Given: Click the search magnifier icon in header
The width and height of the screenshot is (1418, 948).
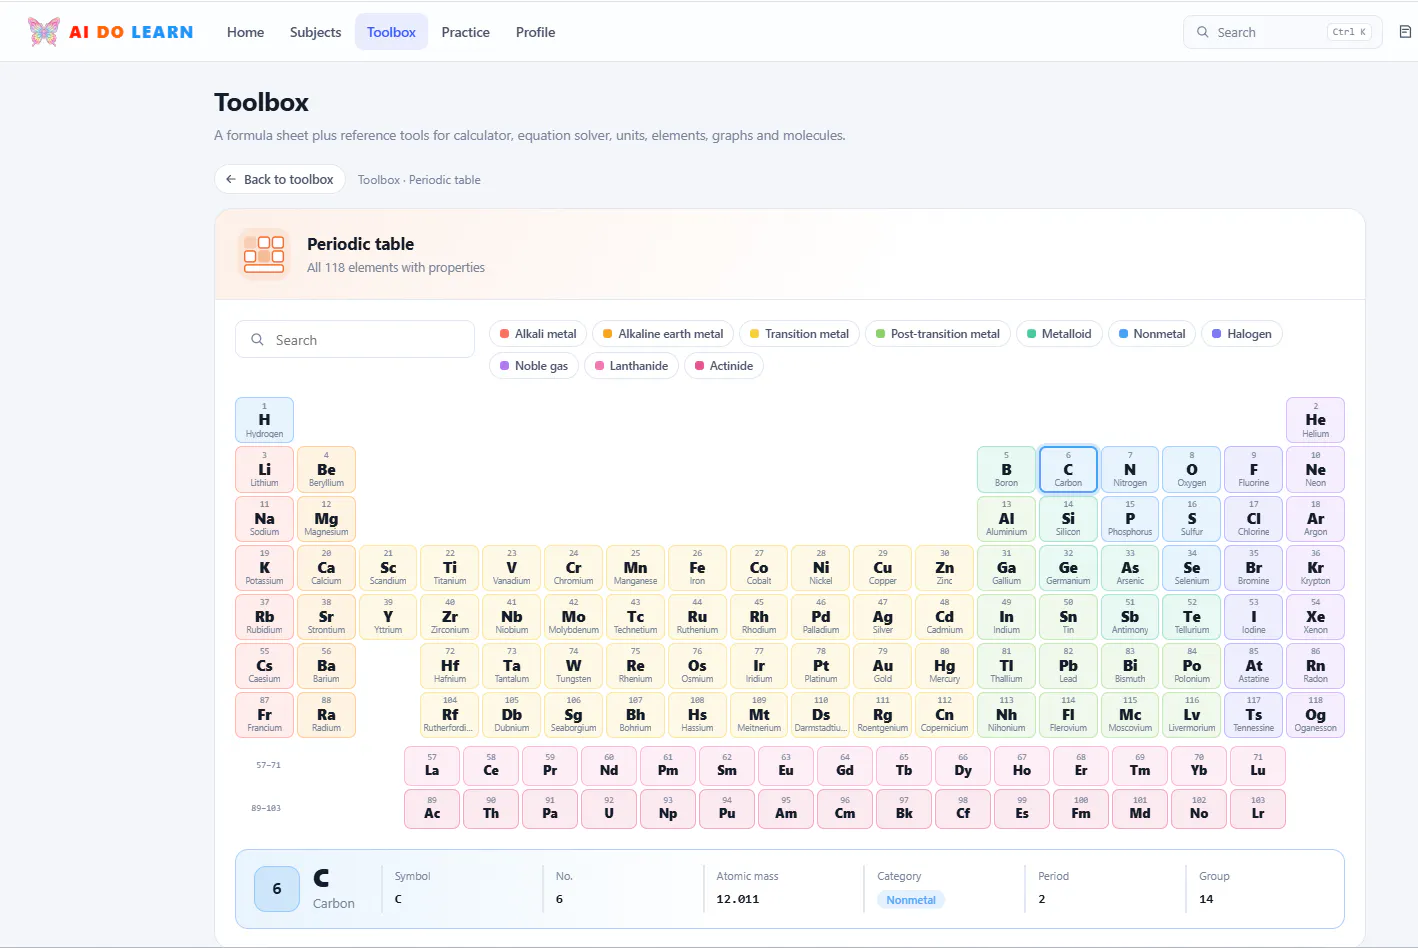Looking at the screenshot, I should 1202,32.
